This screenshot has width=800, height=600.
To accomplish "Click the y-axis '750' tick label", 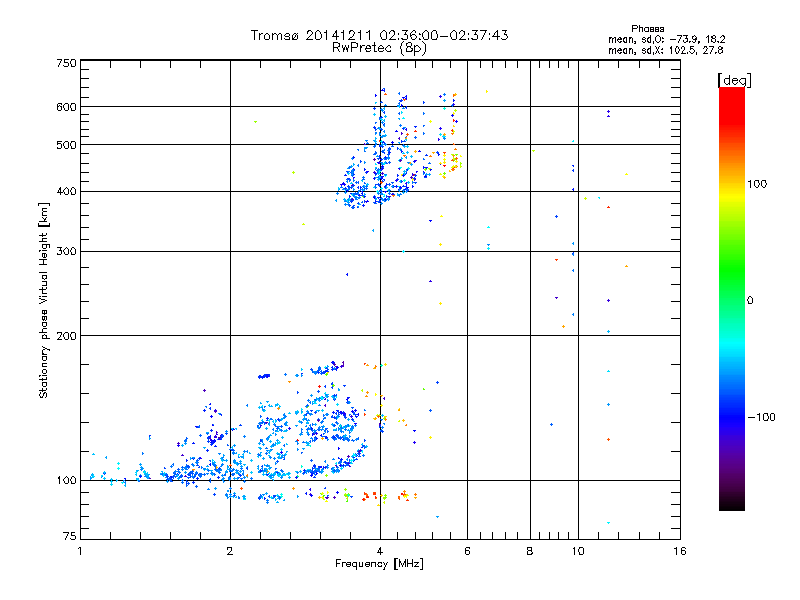I will [x=67, y=63].
